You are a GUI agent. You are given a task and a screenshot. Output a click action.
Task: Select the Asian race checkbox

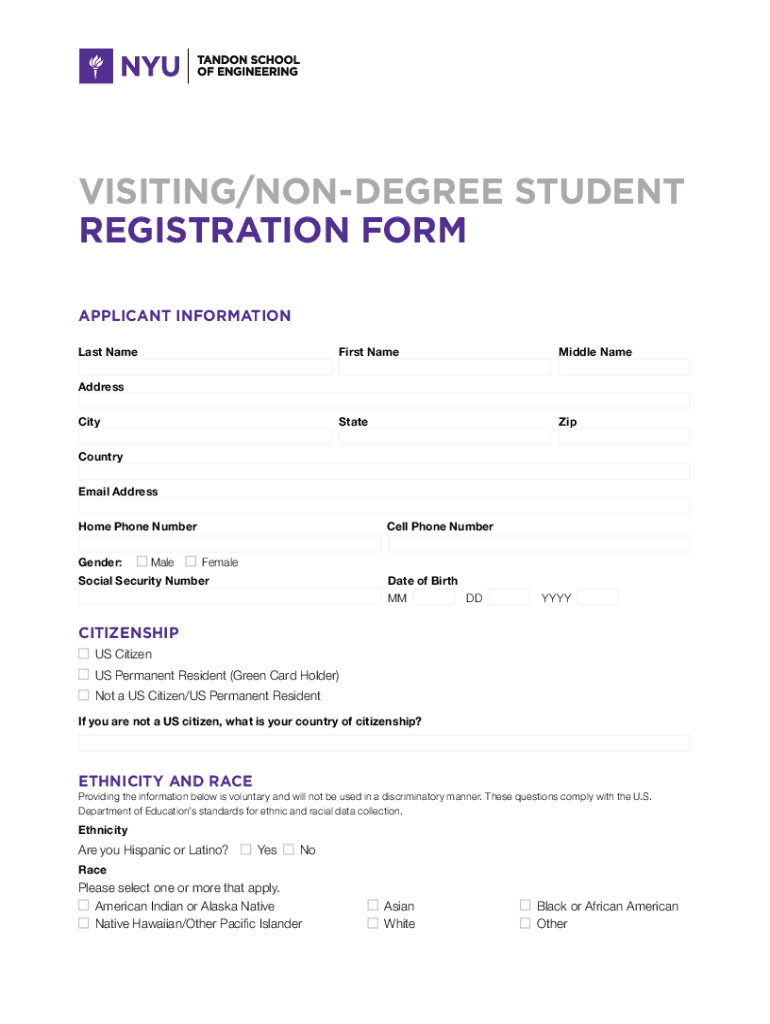coord(373,906)
